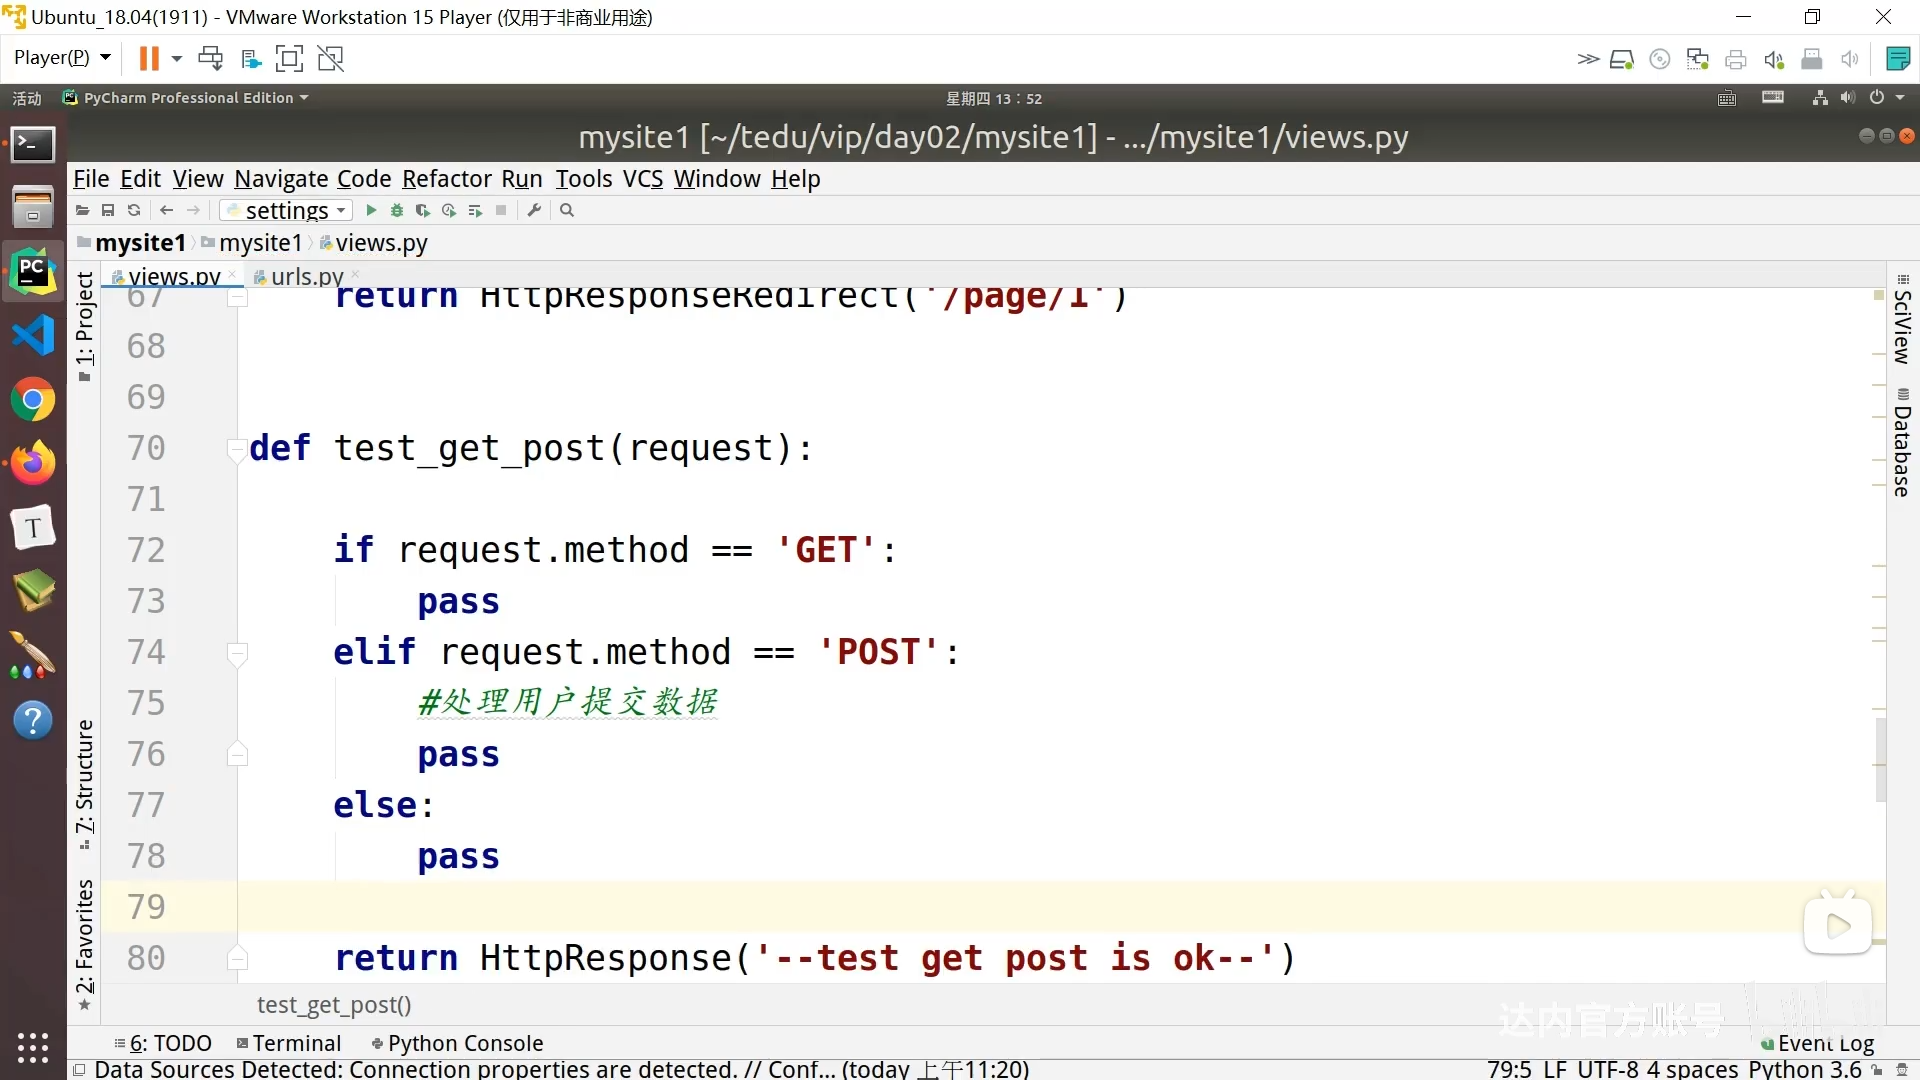Click the Save All toolbar icon
Screen dimensions: 1920x1080
pos(108,211)
